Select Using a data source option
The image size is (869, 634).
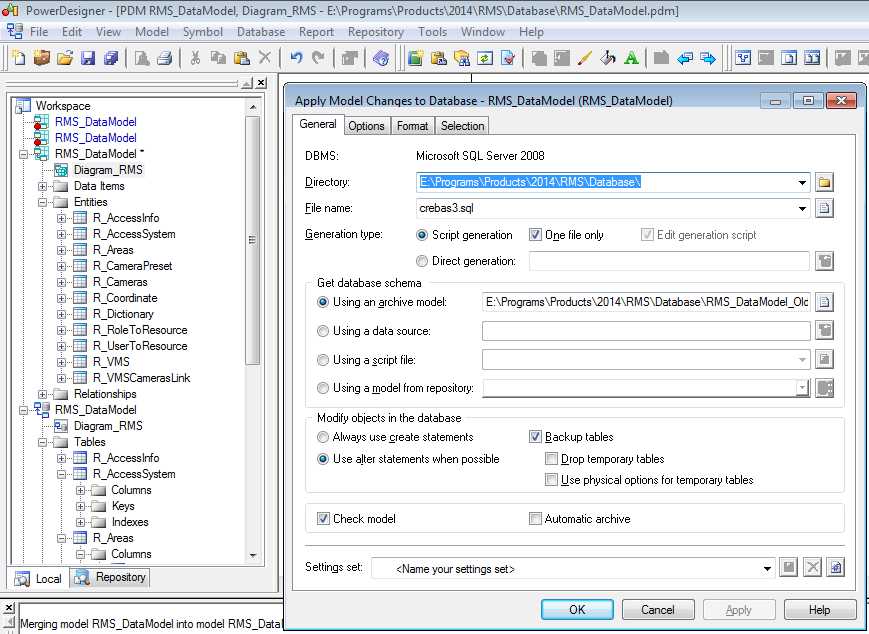pos(323,331)
